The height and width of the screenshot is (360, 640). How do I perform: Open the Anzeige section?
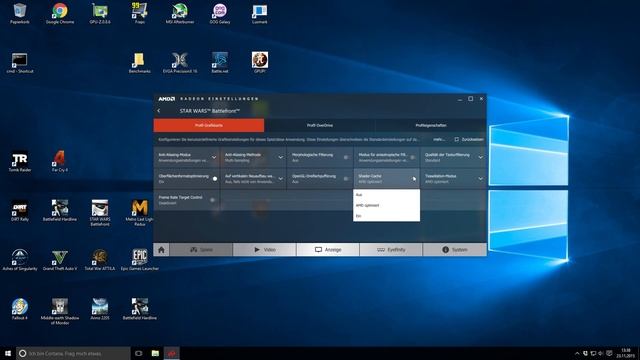328,249
